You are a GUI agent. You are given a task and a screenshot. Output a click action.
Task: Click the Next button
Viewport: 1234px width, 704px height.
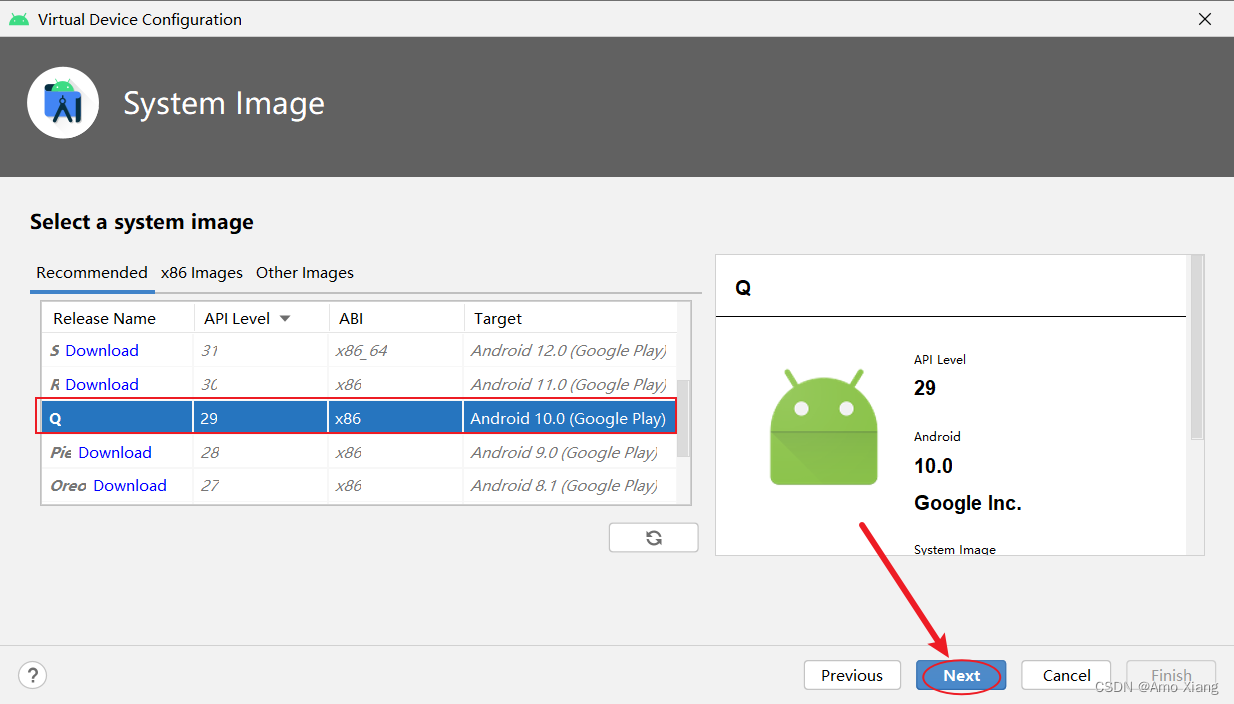(961, 675)
